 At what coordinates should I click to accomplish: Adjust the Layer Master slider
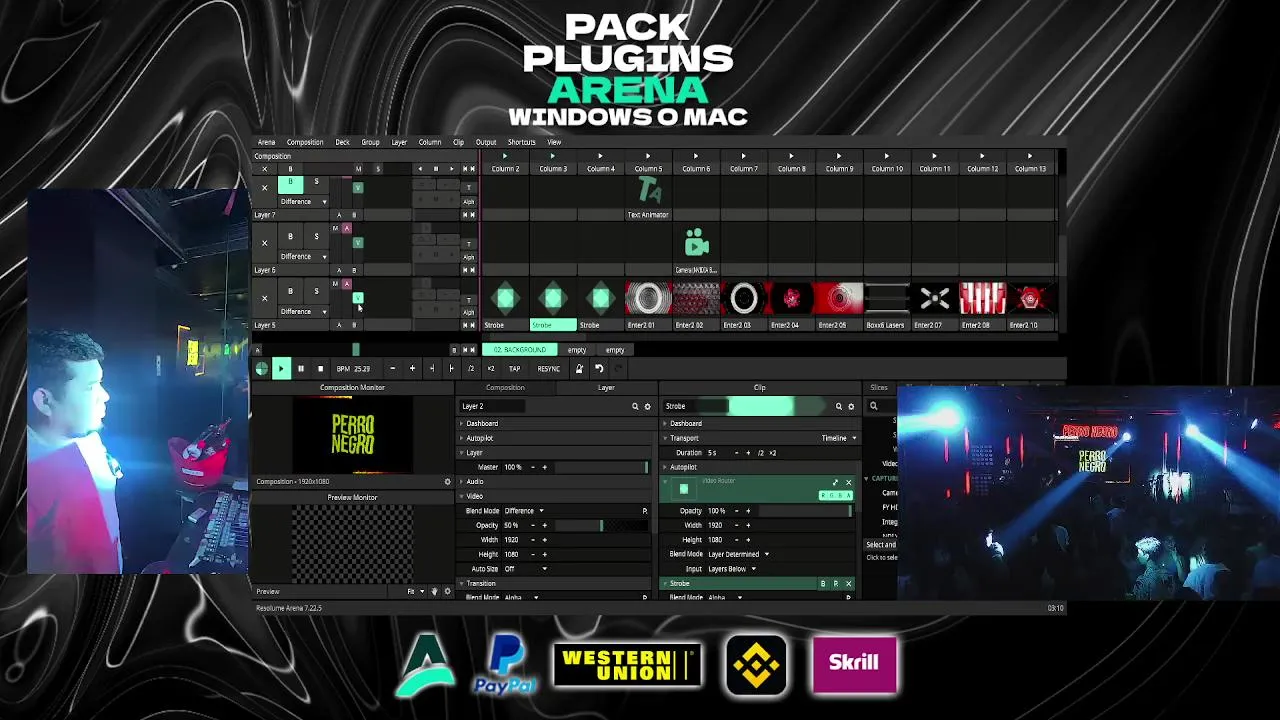coord(601,467)
